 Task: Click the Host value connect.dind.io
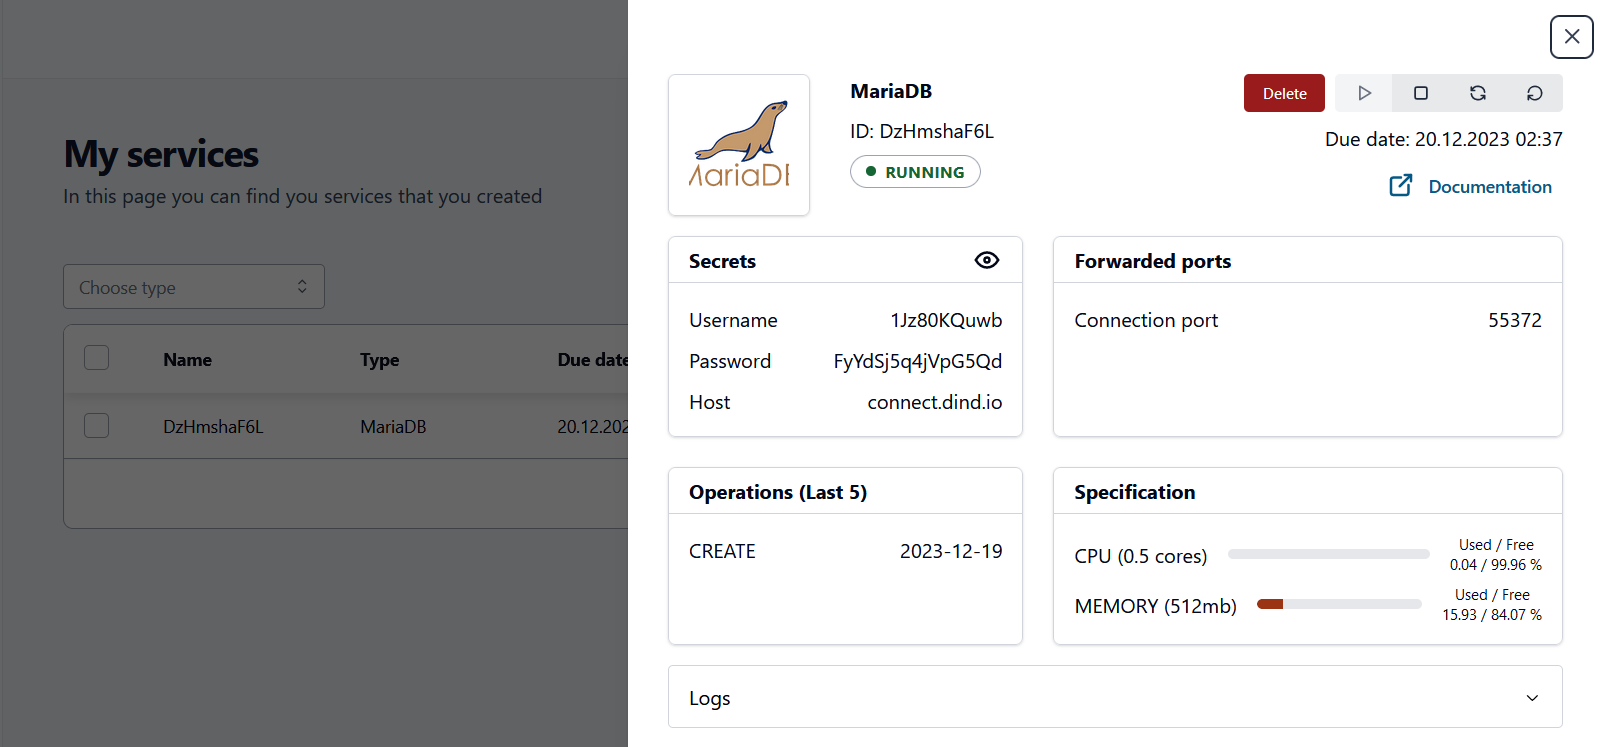[935, 402]
